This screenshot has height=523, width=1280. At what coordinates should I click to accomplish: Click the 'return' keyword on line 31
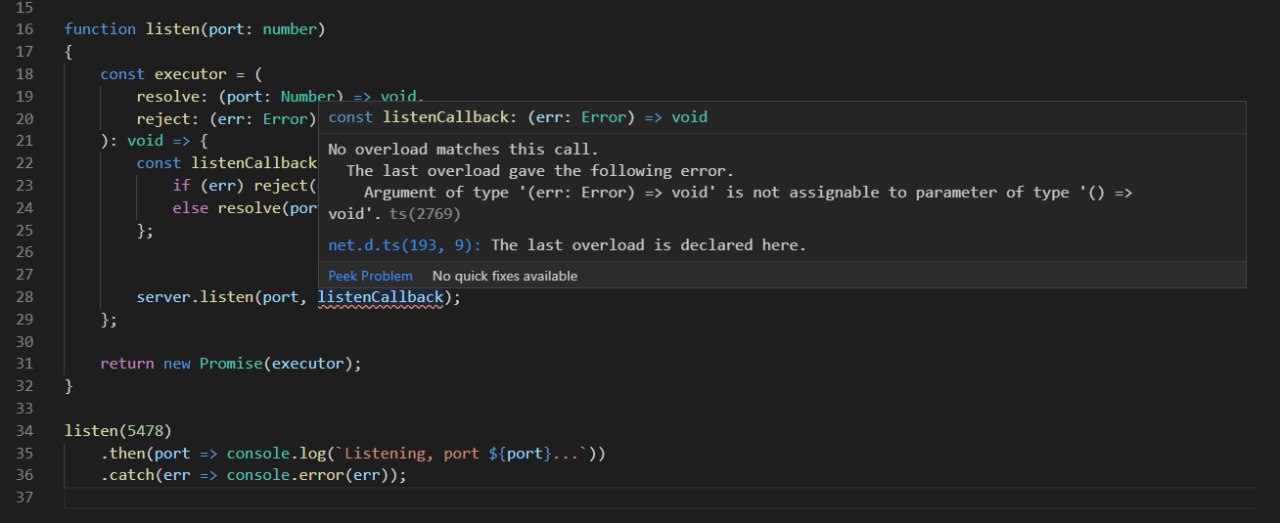[127, 364]
